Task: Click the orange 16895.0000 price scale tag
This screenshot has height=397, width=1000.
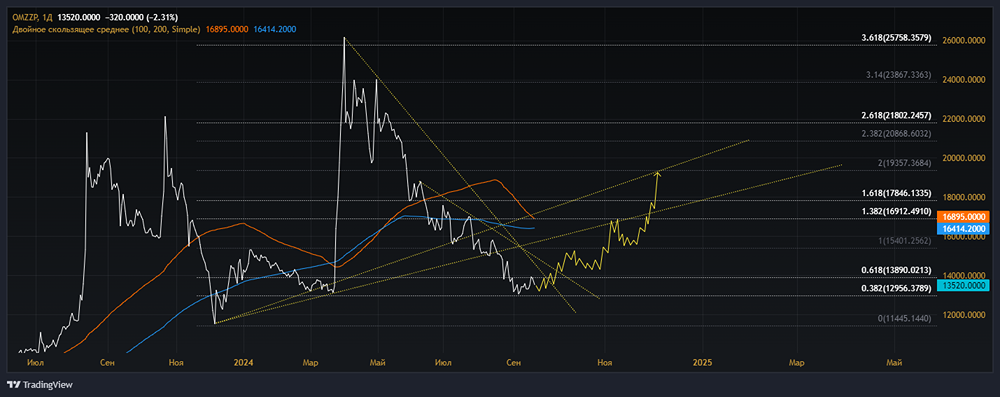Action: pos(962,217)
